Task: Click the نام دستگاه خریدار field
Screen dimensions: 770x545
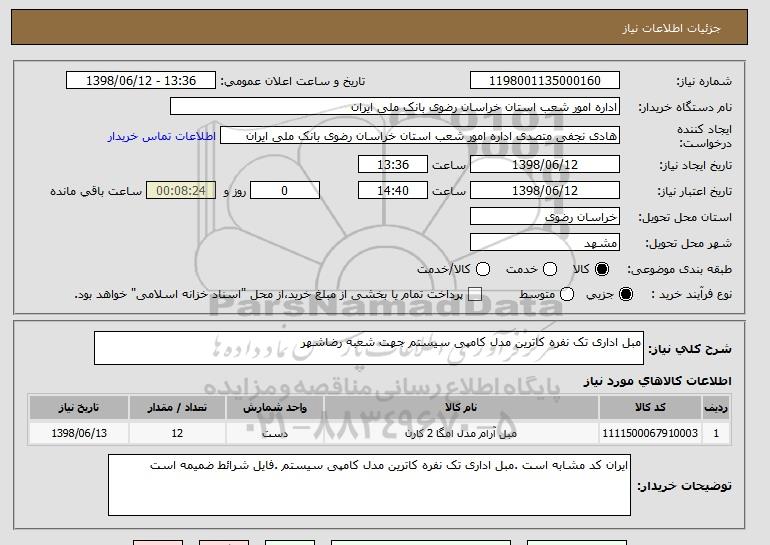Action: (395, 107)
